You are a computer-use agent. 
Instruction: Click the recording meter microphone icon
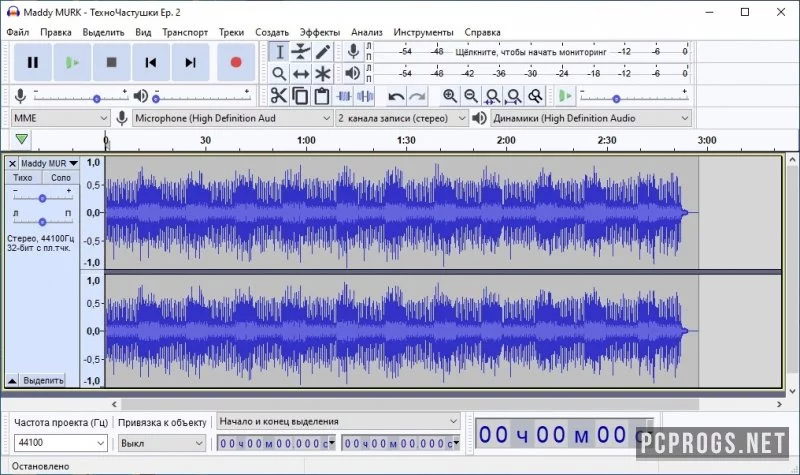click(x=353, y=52)
